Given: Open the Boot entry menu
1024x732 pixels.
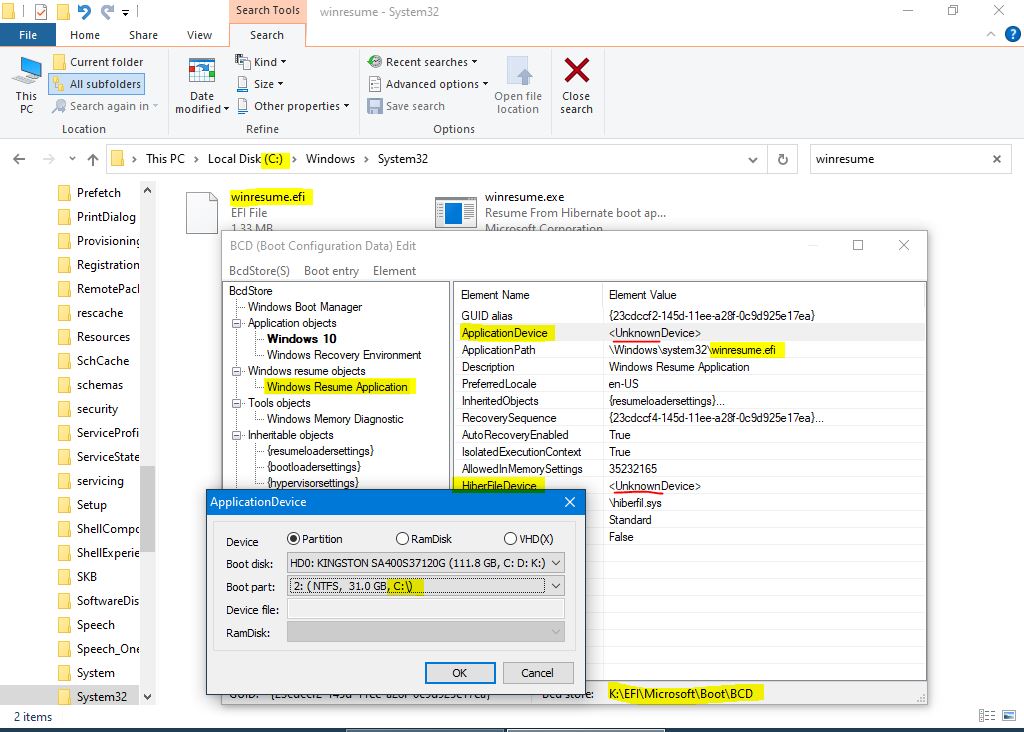Looking at the screenshot, I should (331, 271).
